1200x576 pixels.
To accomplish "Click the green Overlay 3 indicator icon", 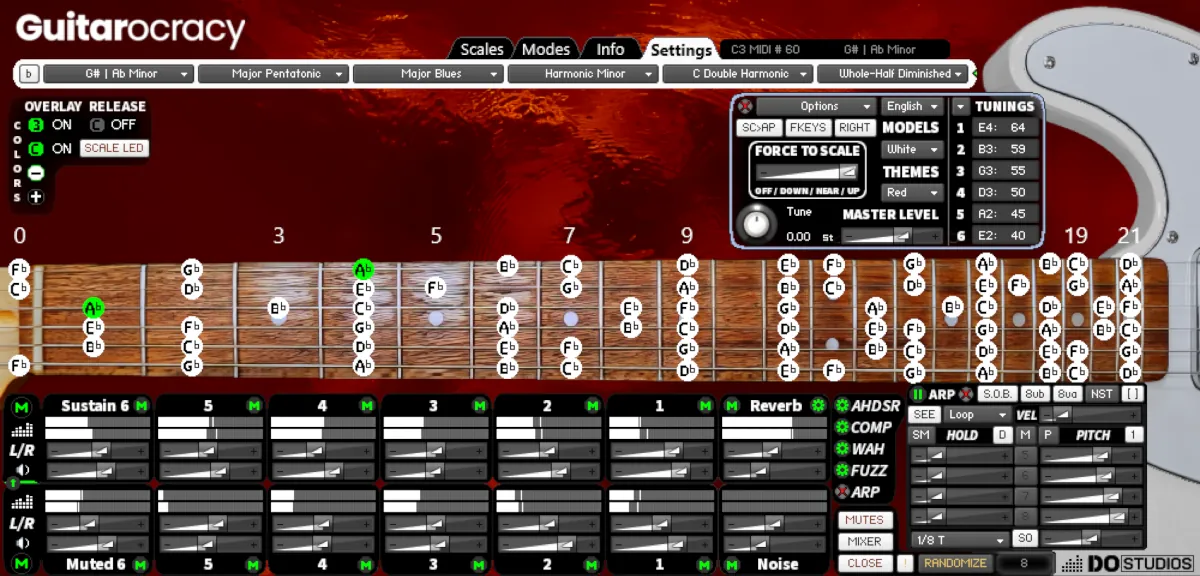I will pyautogui.click(x=36, y=125).
